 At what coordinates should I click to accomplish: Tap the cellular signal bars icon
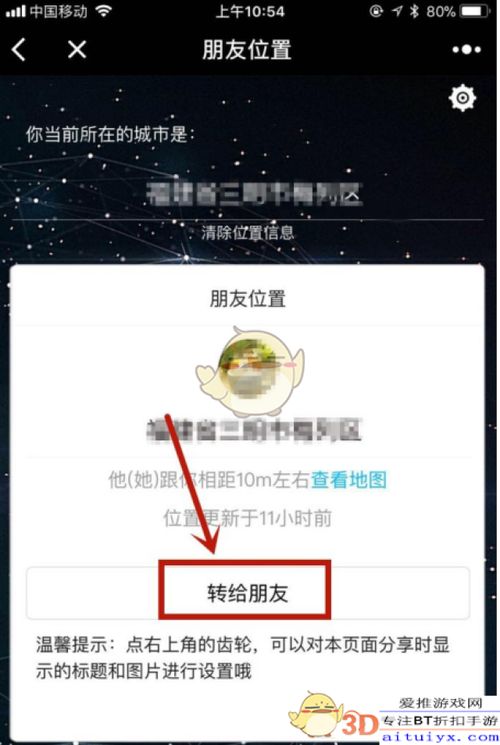pos(15,11)
